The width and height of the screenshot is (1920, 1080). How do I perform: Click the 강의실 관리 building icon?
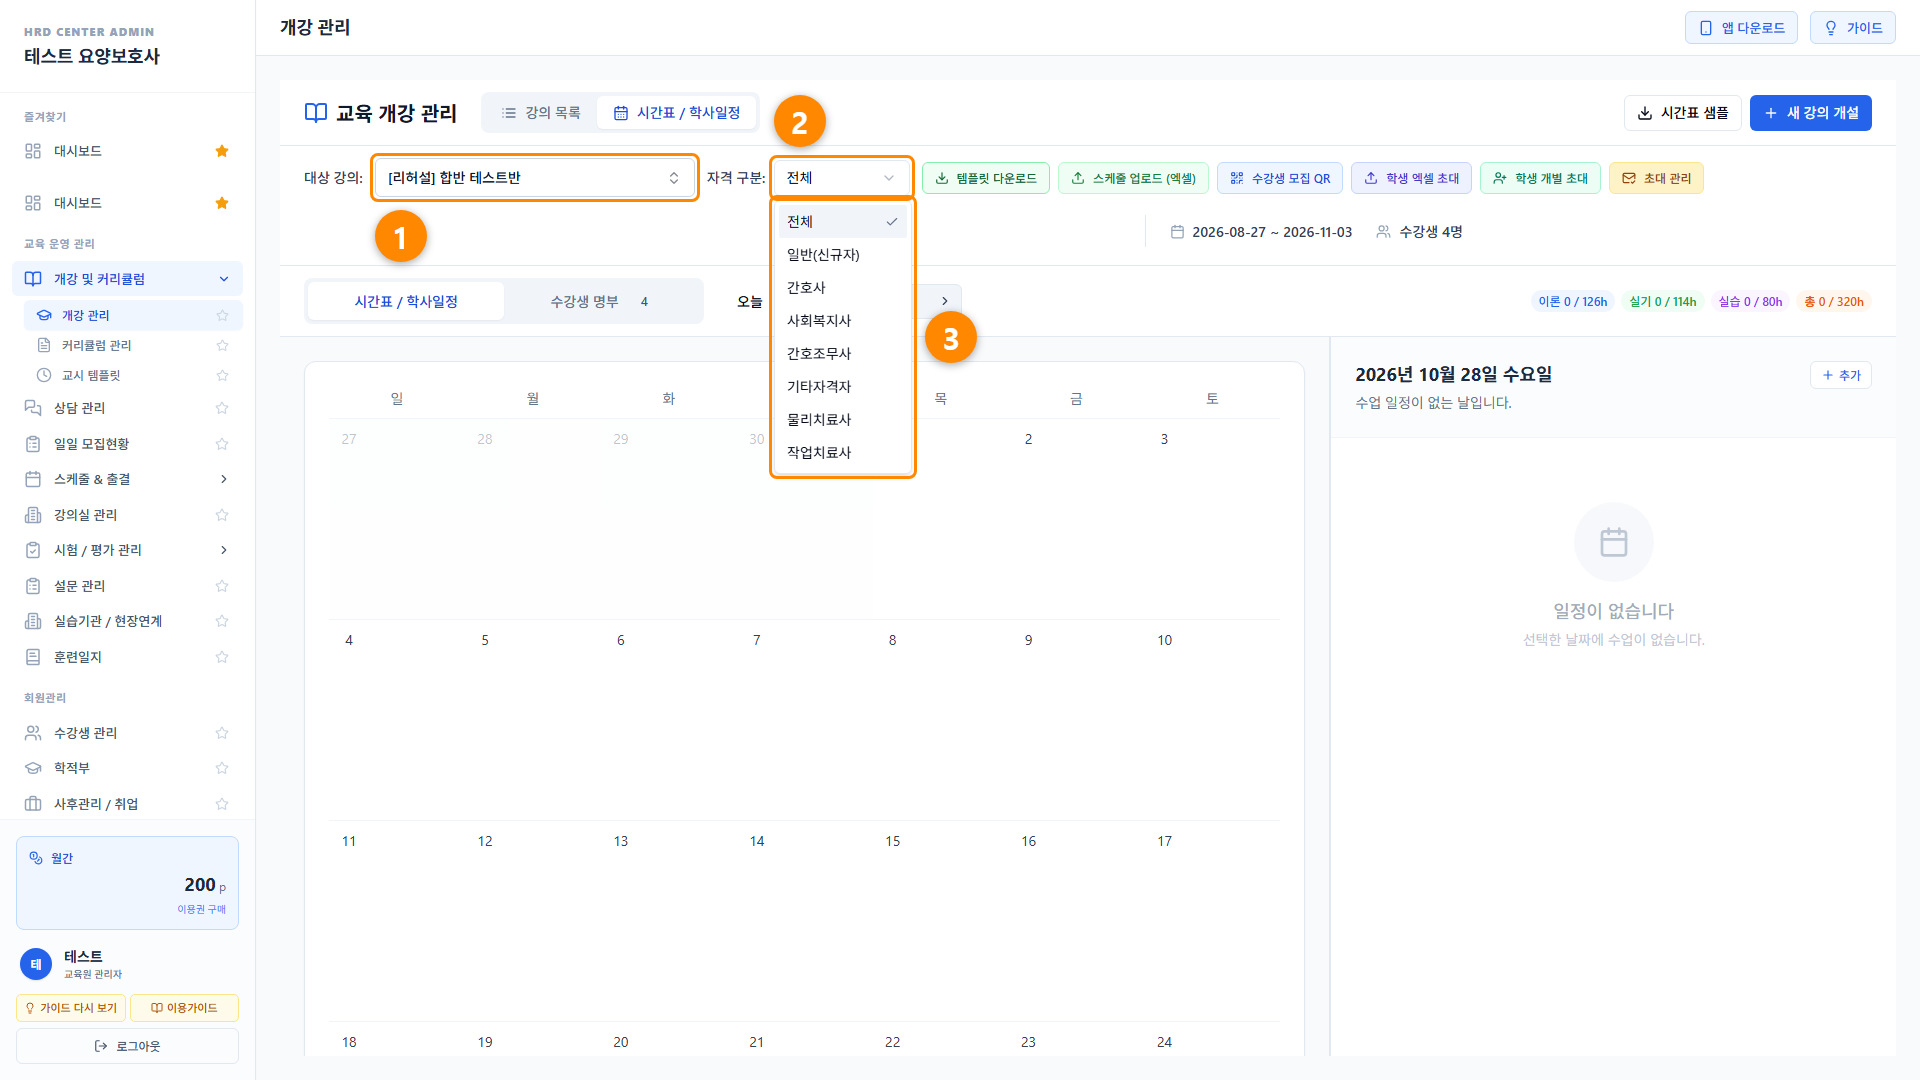(33, 515)
